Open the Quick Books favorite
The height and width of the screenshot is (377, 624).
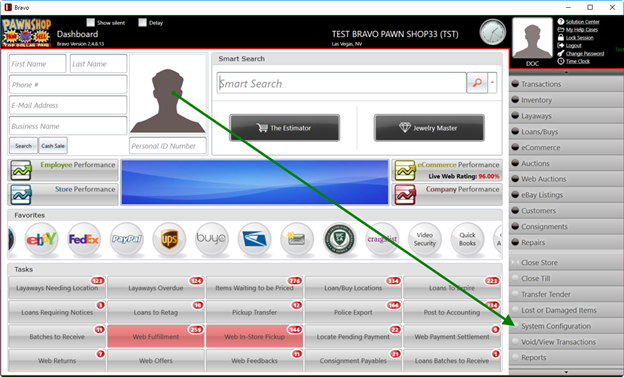point(467,239)
